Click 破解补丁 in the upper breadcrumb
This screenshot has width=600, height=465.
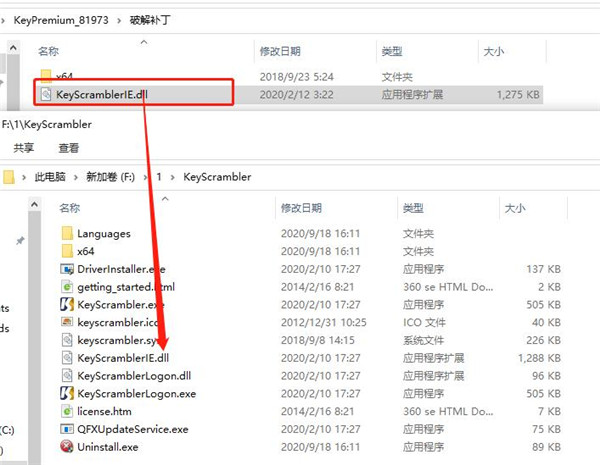(x=150, y=20)
